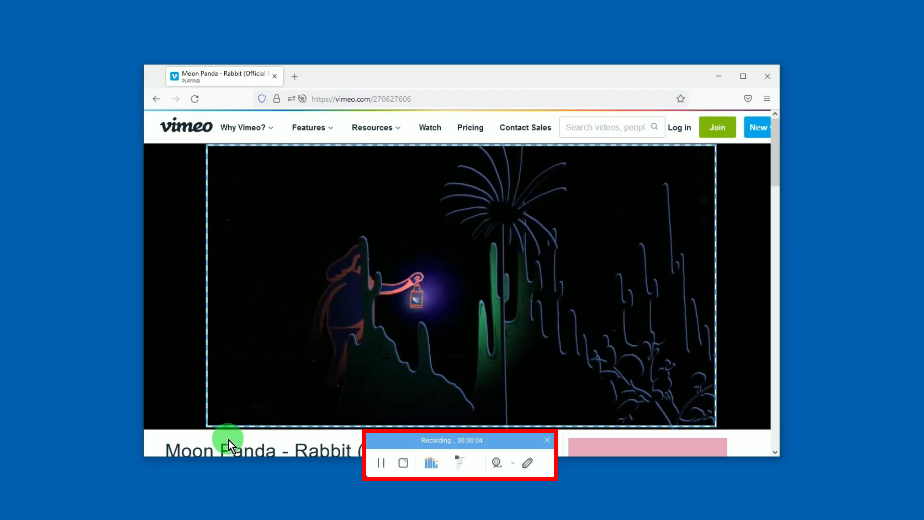Open the Pricing menu item
Screen dimensions: 924x520
pyautogui.click(x=470, y=127)
